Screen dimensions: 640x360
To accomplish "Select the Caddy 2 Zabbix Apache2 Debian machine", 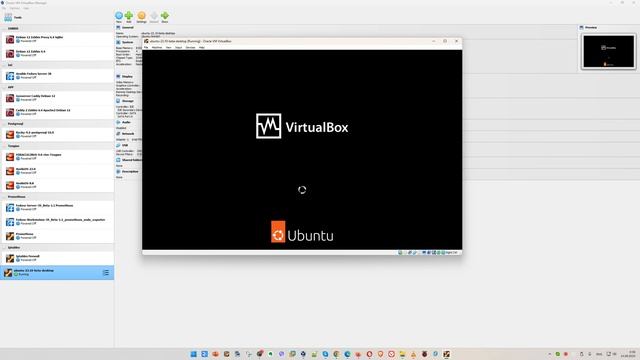I will [x=57, y=112].
